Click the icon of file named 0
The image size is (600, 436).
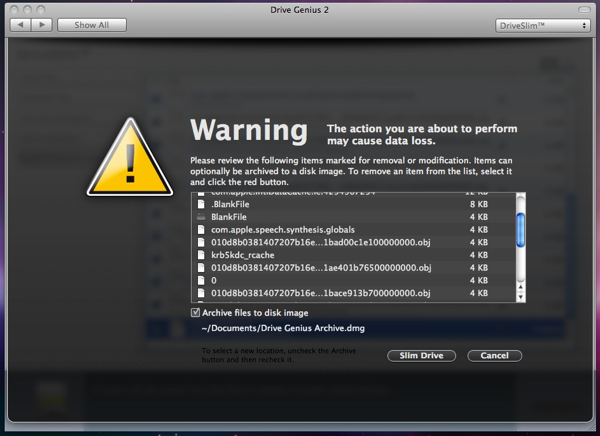pos(201,281)
